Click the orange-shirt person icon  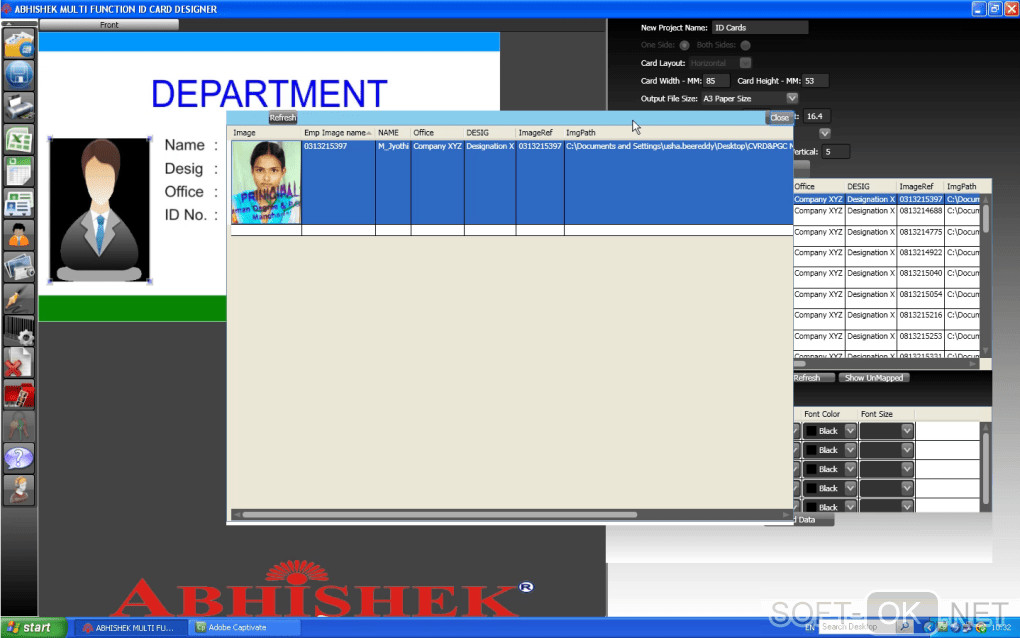click(19, 235)
